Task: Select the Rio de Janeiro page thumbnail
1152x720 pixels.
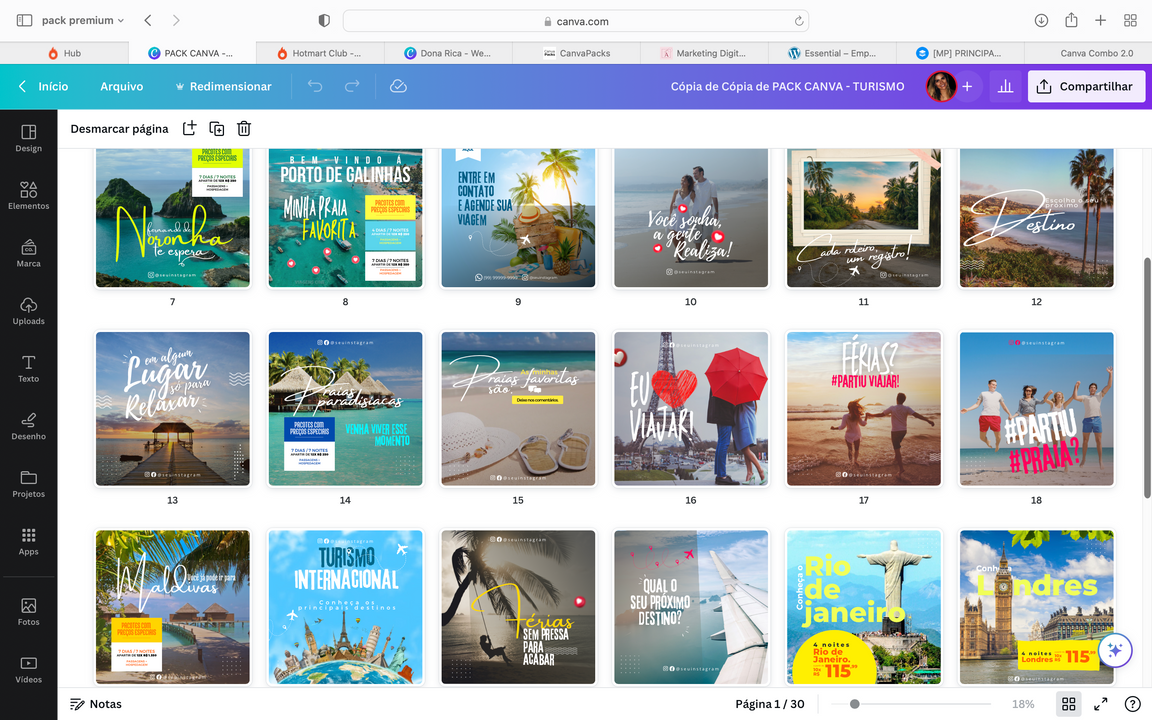Action: coord(863,607)
